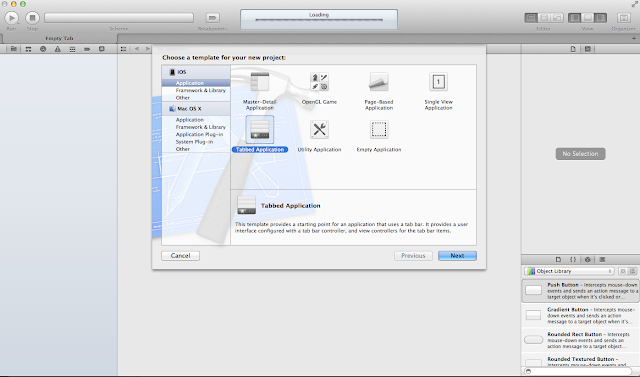Screen dimensions: 640x377
Task: Go forward with the jump bar arrow
Action: tap(147, 49)
